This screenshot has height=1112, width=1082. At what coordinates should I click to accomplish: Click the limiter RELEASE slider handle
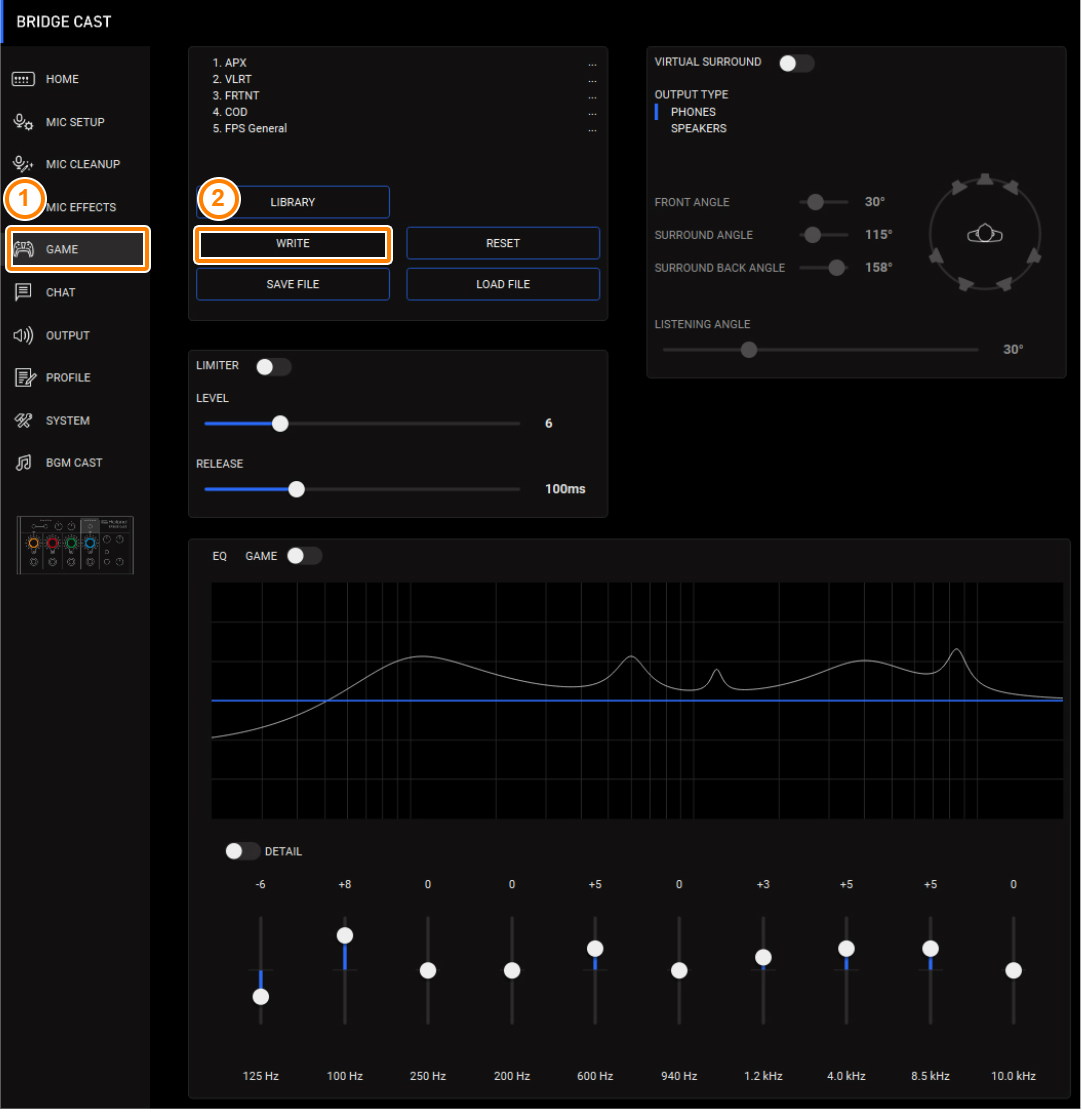296,489
